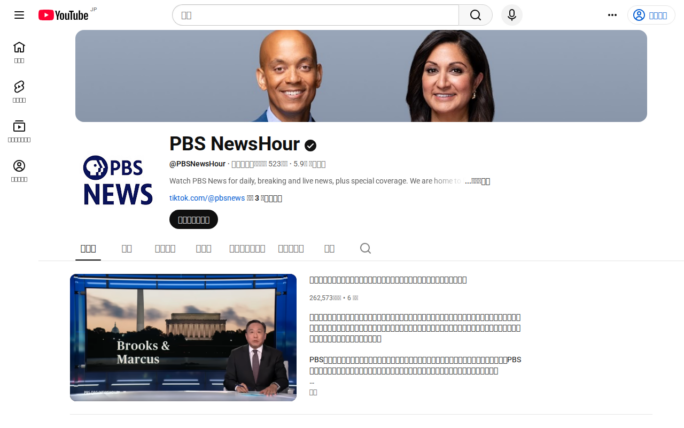Search within channel using tab-row magnifier
The image size is (684, 428).
click(x=365, y=248)
